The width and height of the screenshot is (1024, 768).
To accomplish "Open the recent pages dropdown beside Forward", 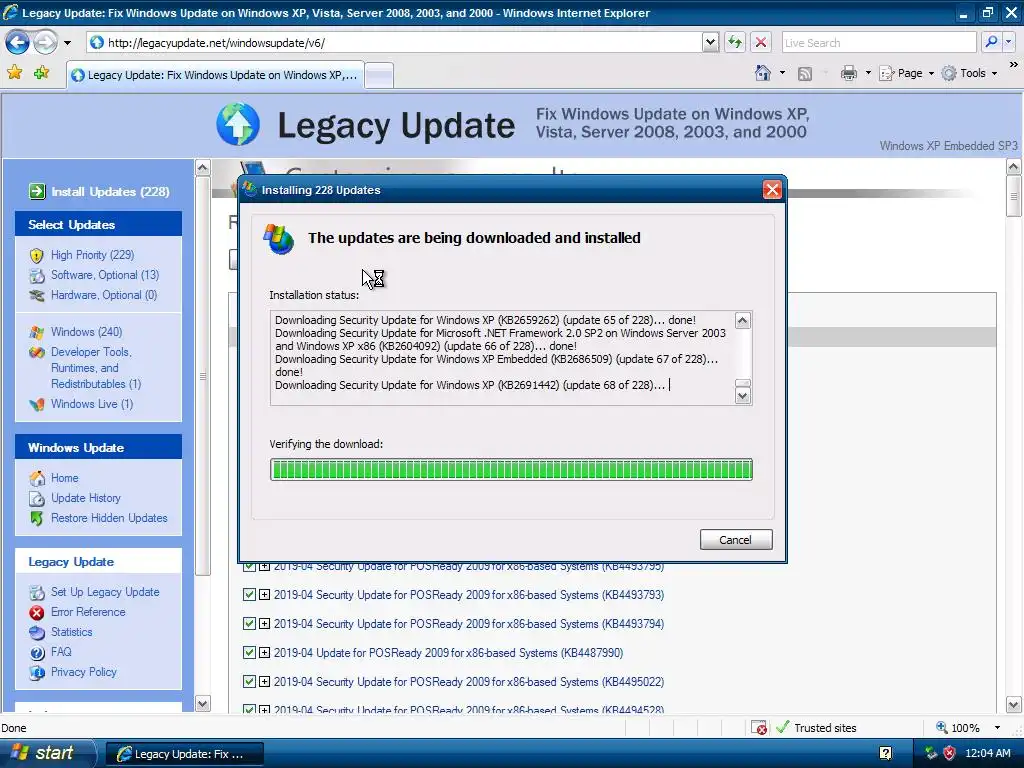I will coord(67,43).
